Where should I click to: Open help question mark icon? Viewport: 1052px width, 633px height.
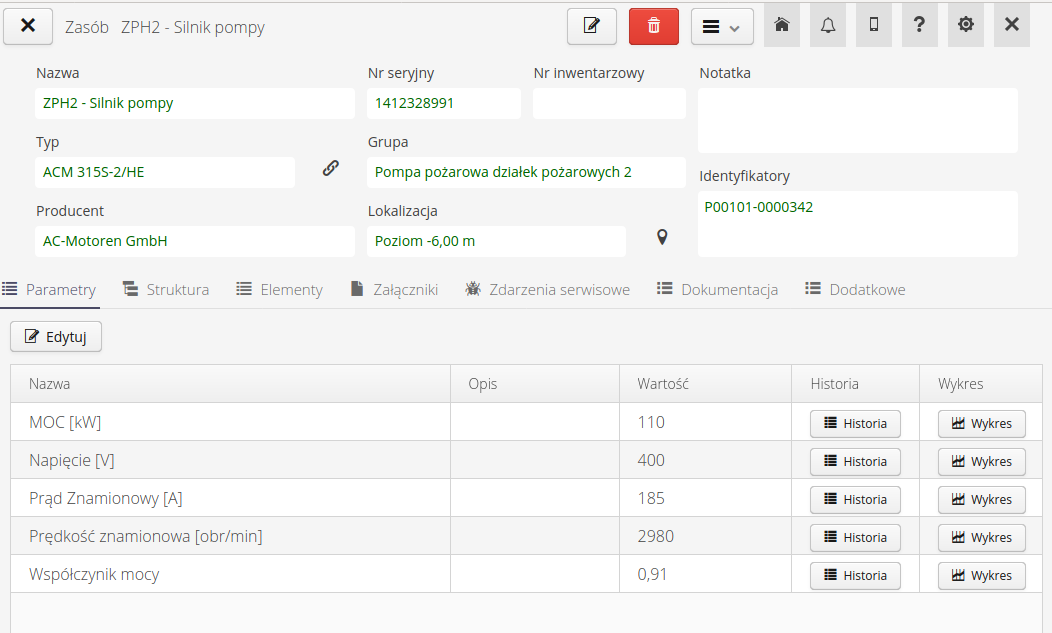(x=920, y=25)
